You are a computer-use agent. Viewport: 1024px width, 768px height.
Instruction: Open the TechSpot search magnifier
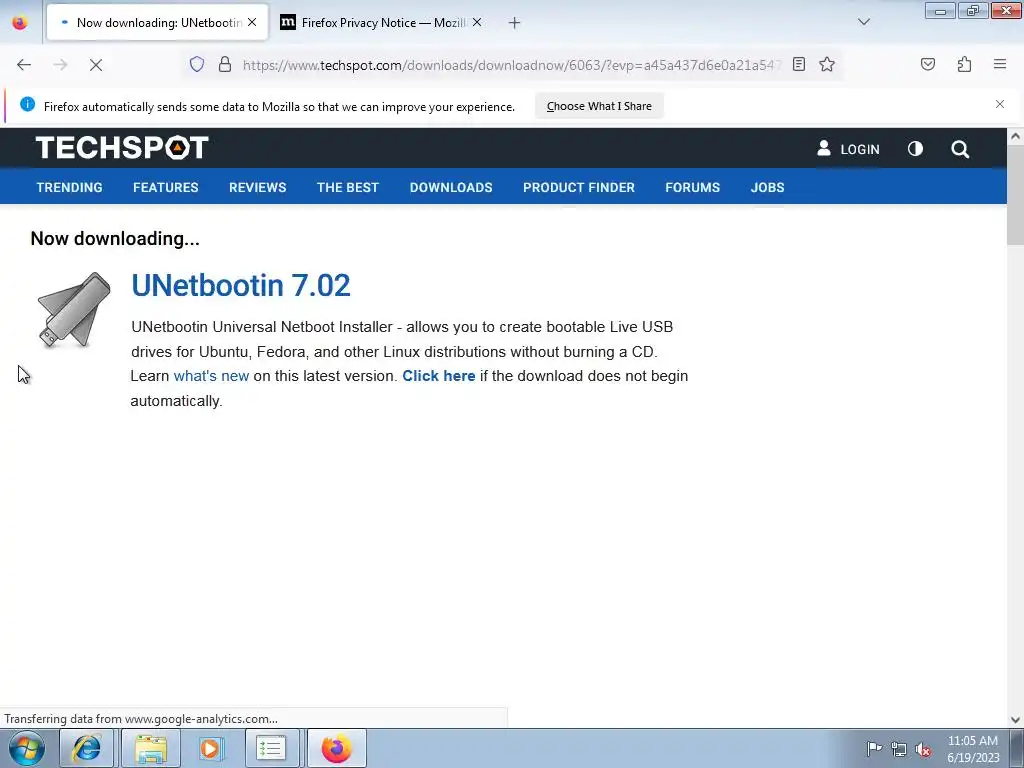960,149
